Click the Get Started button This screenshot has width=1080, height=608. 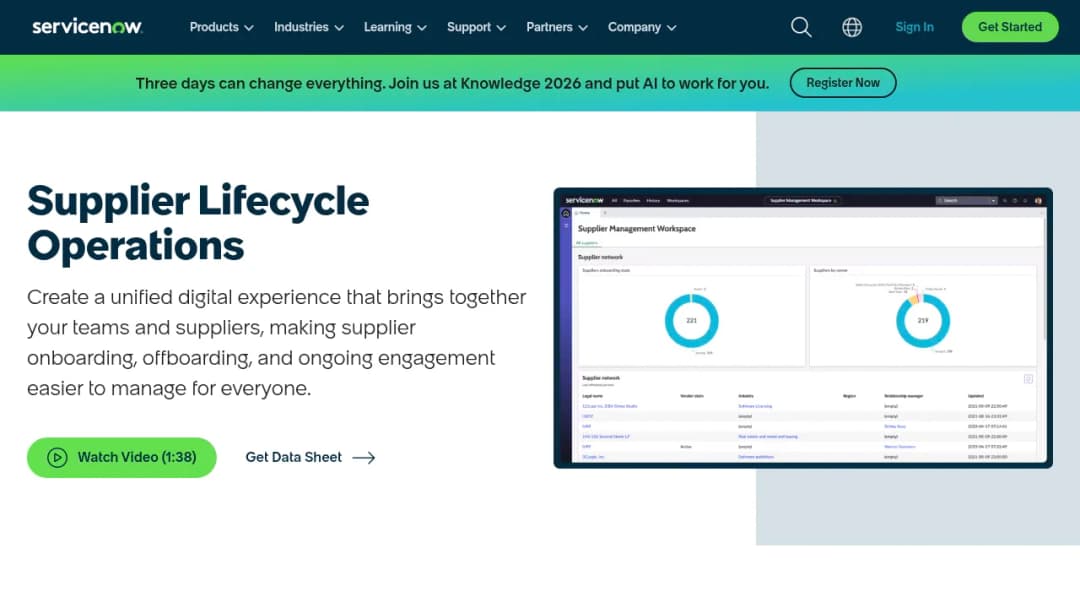(1010, 28)
